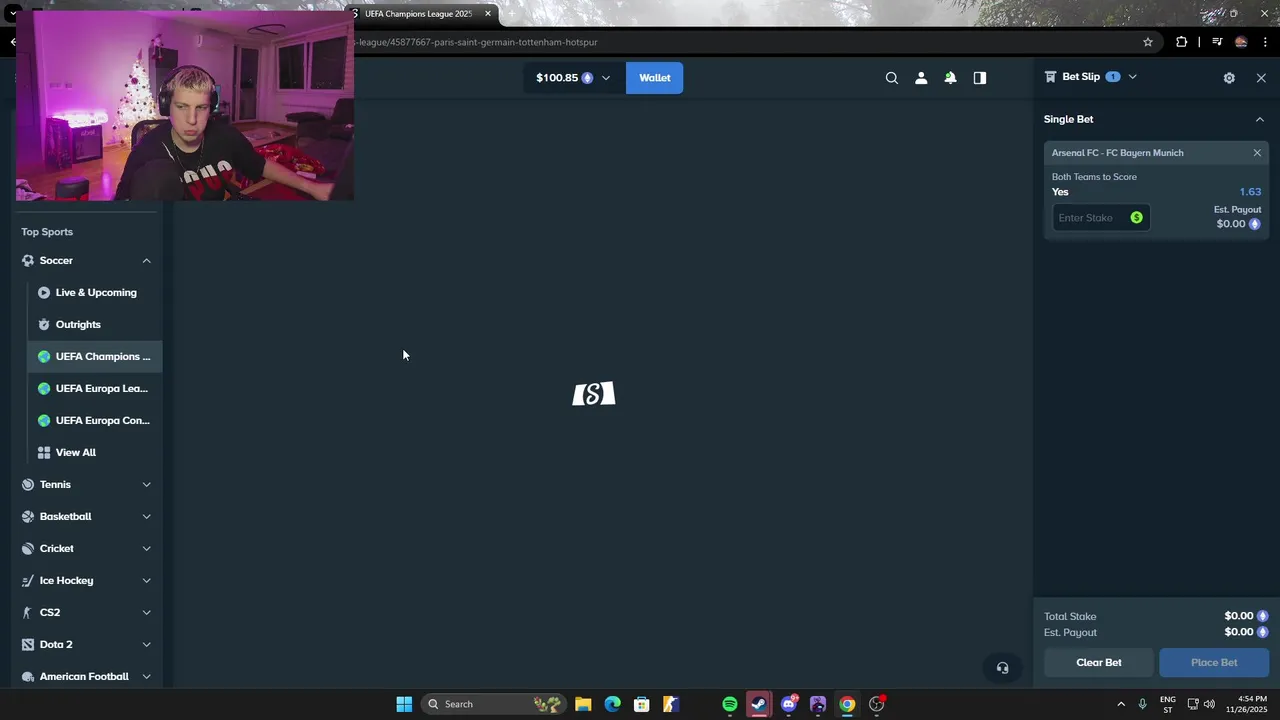Click the Soccer ball icon in sidebar
Screen dimensions: 1280x720
pyautogui.click(x=28, y=261)
